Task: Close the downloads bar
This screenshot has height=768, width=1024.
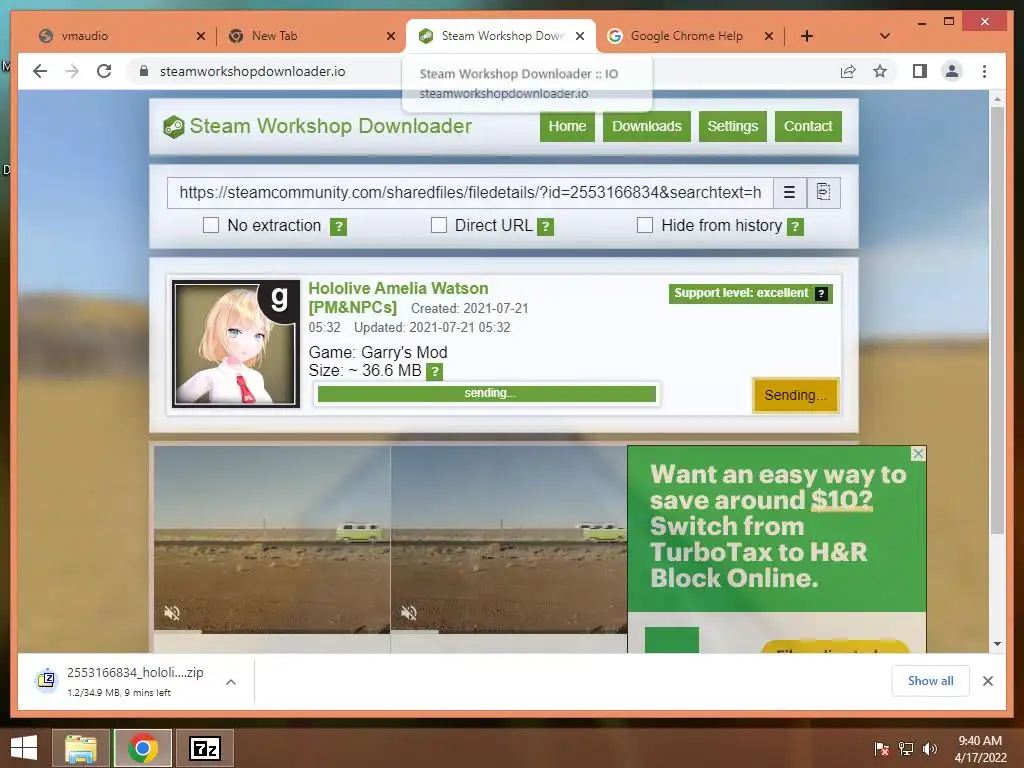Action: coord(988,681)
